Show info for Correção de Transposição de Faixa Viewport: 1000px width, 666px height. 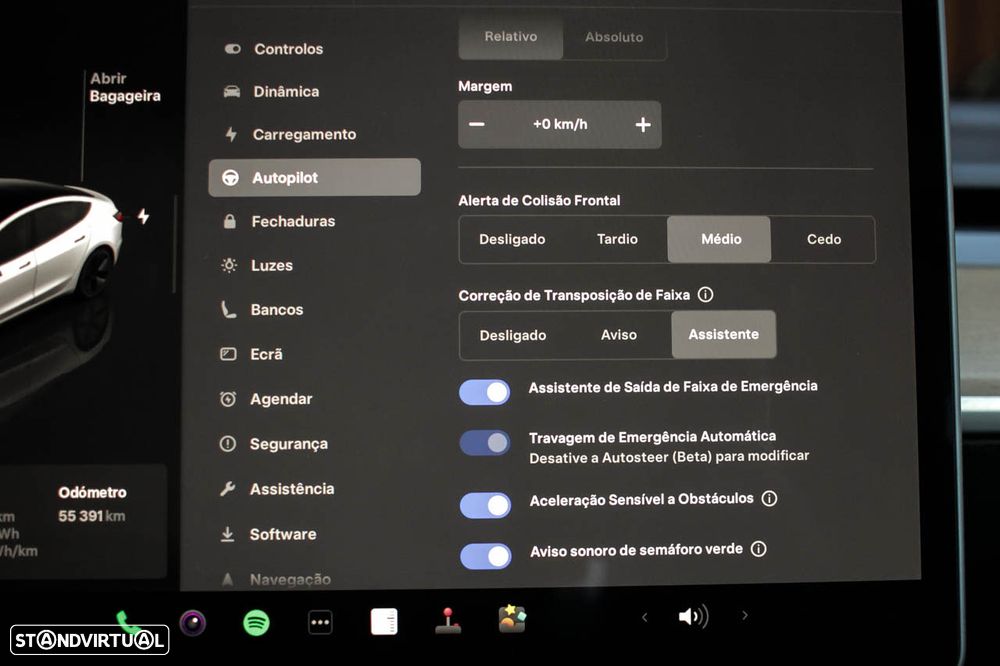coord(705,295)
